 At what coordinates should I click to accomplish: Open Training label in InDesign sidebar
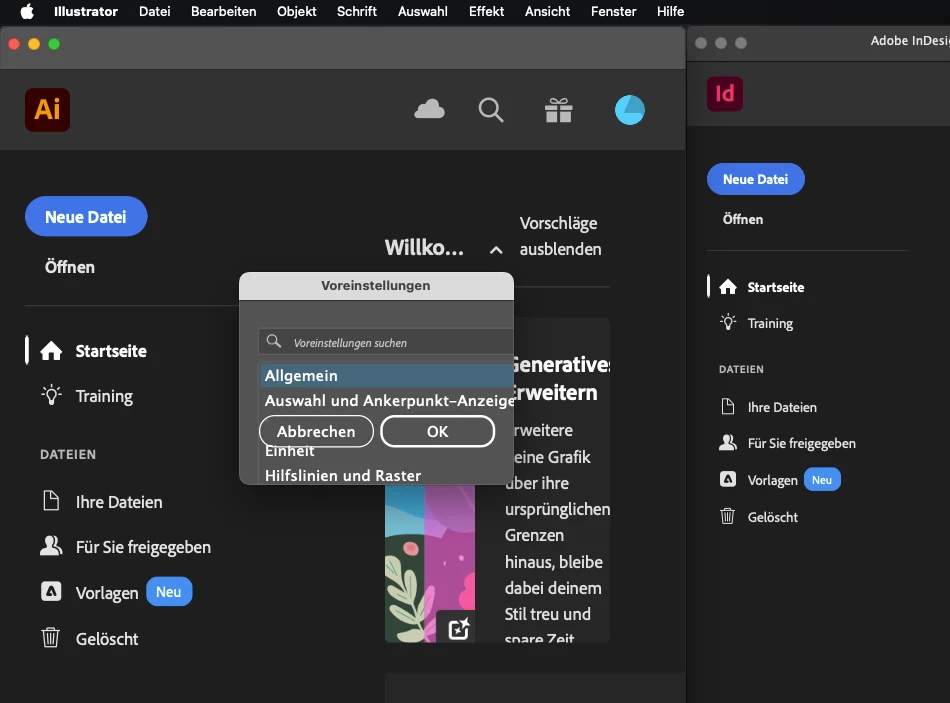(x=770, y=324)
